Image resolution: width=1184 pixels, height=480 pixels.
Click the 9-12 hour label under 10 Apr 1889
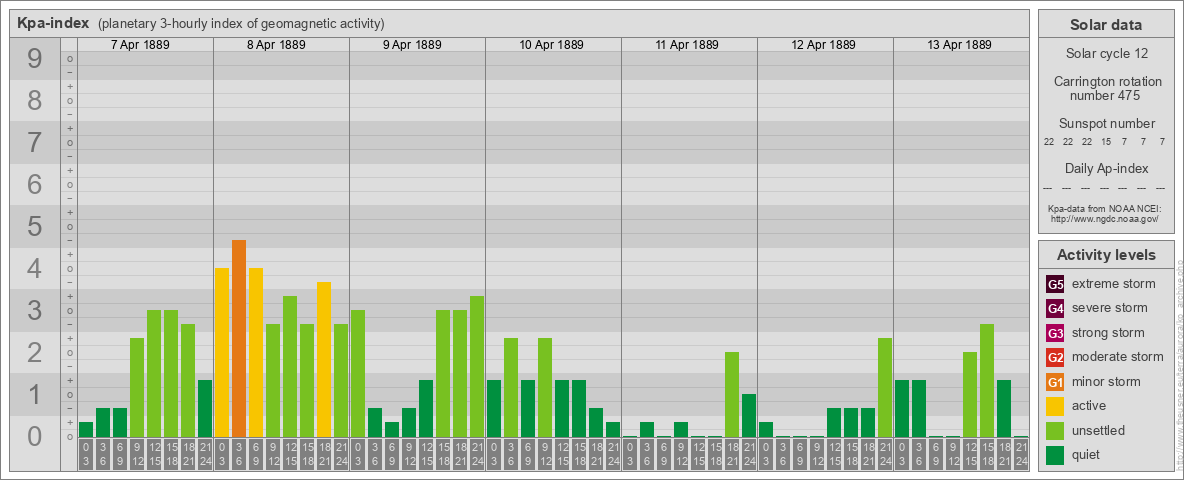[545, 454]
